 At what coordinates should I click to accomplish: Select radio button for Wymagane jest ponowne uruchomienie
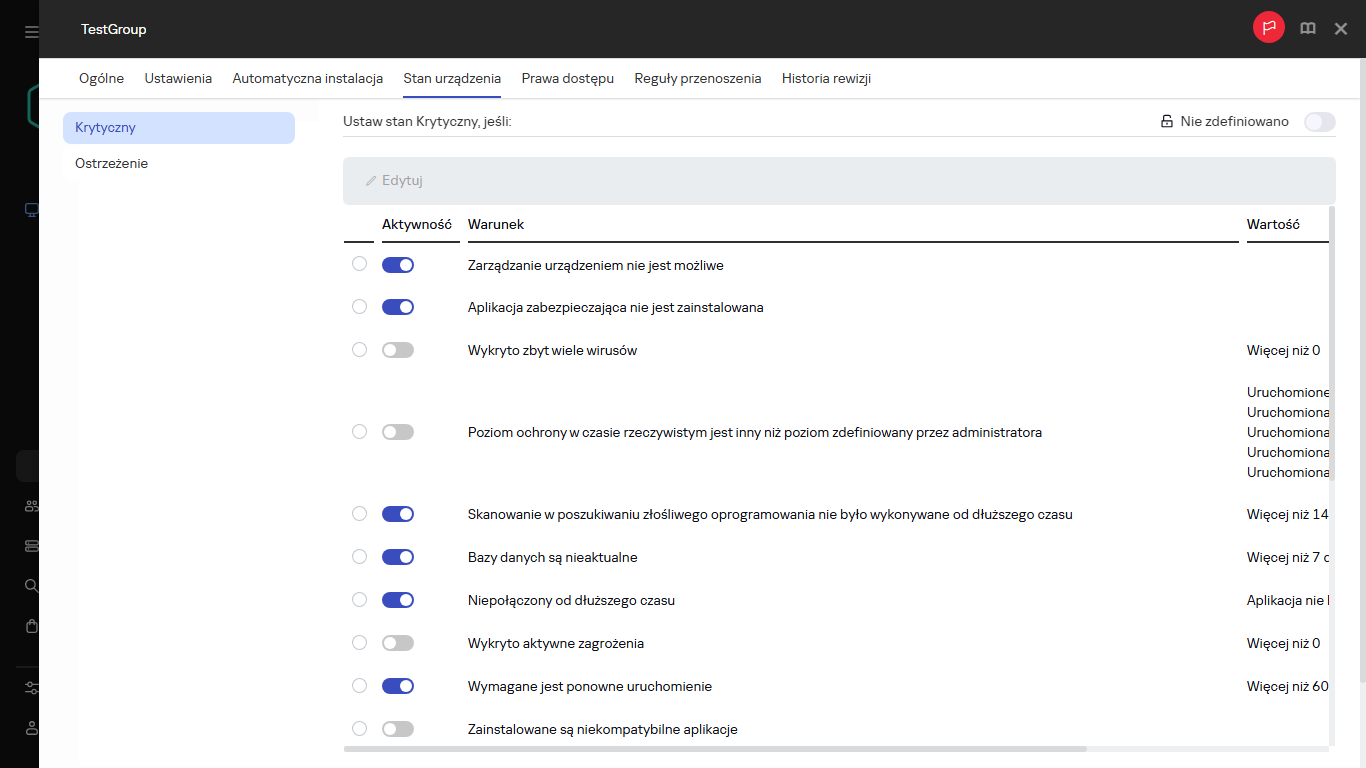click(x=360, y=686)
